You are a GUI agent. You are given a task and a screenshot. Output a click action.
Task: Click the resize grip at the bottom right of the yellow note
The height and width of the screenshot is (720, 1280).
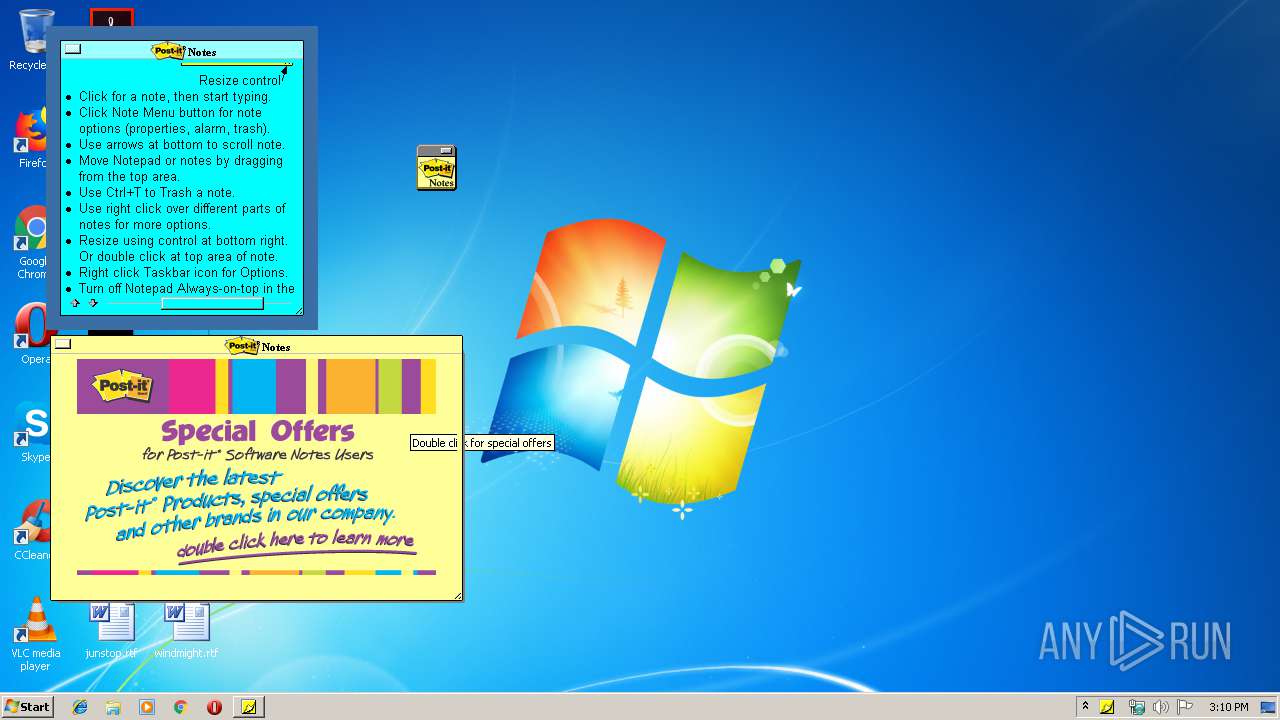(x=458, y=596)
